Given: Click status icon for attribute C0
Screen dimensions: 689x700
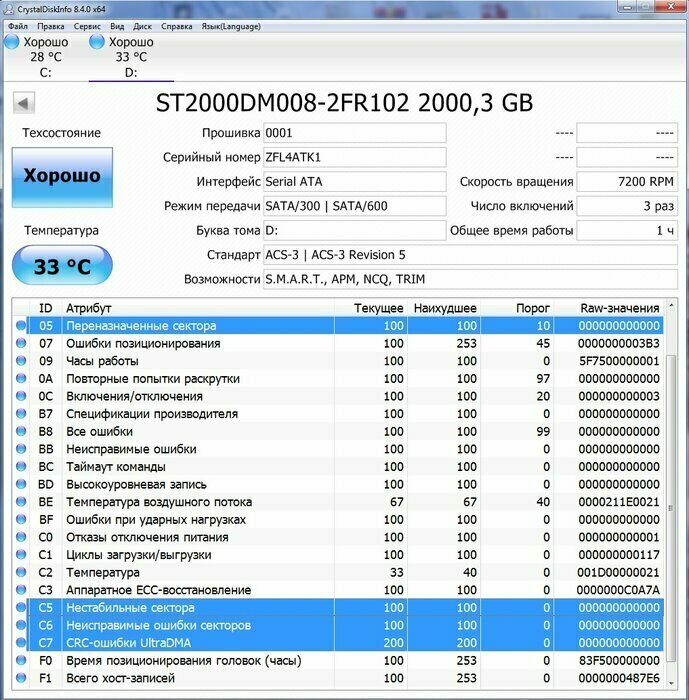Looking at the screenshot, I should pyautogui.click(x=21, y=537).
